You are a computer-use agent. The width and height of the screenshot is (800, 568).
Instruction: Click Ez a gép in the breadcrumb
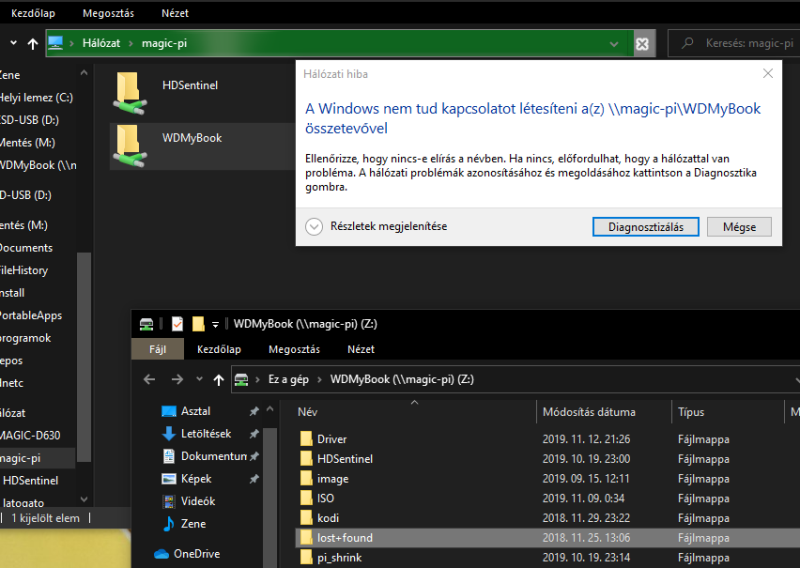(x=288, y=380)
